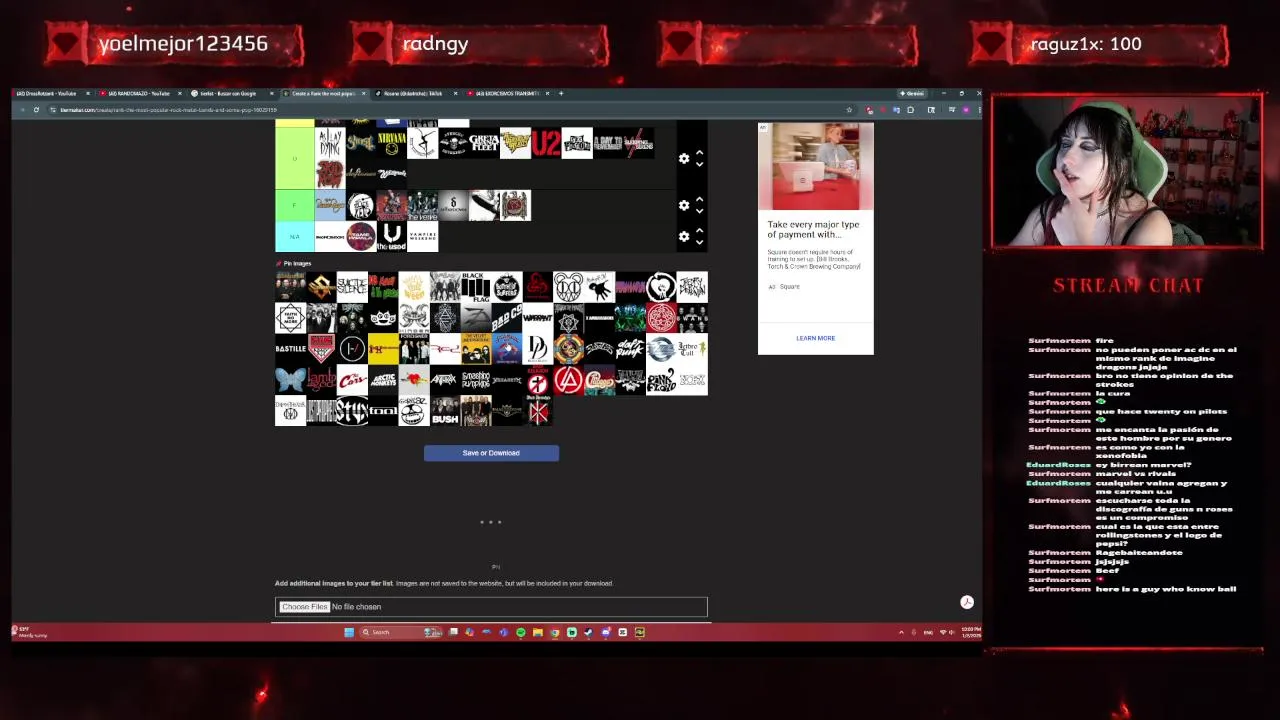Click the browser reload button
1280x720 pixels.
[x=36, y=110]
